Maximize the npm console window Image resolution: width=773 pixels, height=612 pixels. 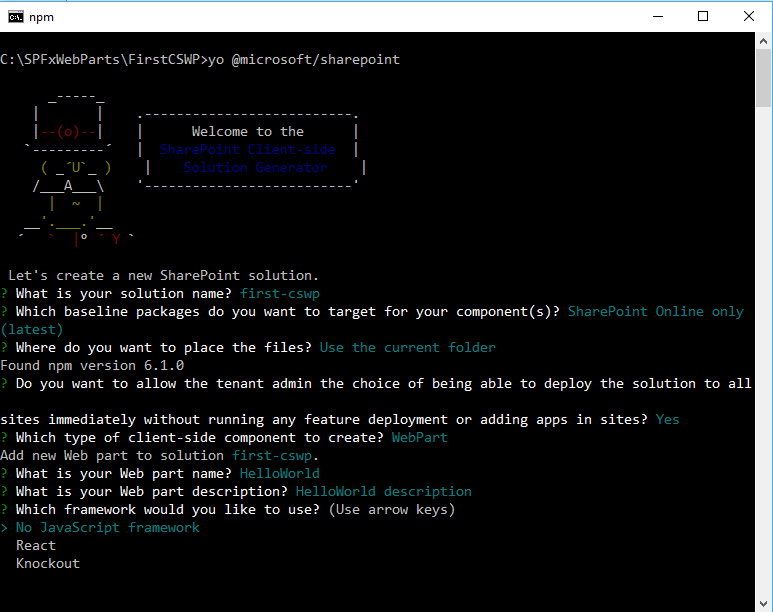703,16
